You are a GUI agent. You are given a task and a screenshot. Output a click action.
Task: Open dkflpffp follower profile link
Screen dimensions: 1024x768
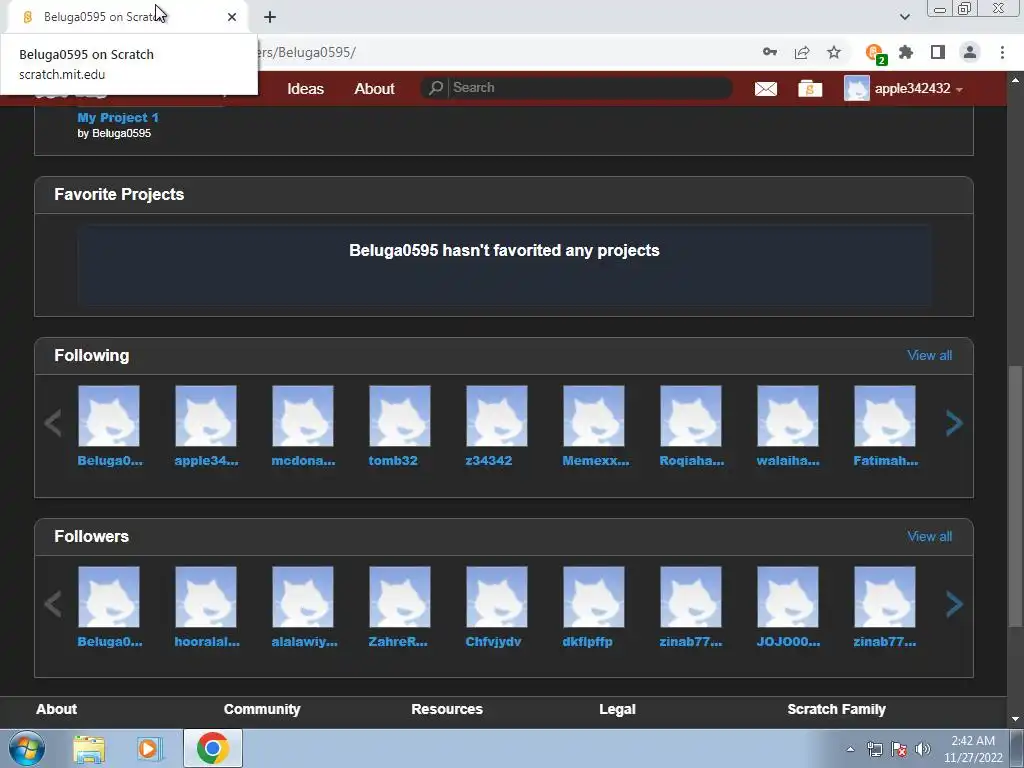pos(587,641)
